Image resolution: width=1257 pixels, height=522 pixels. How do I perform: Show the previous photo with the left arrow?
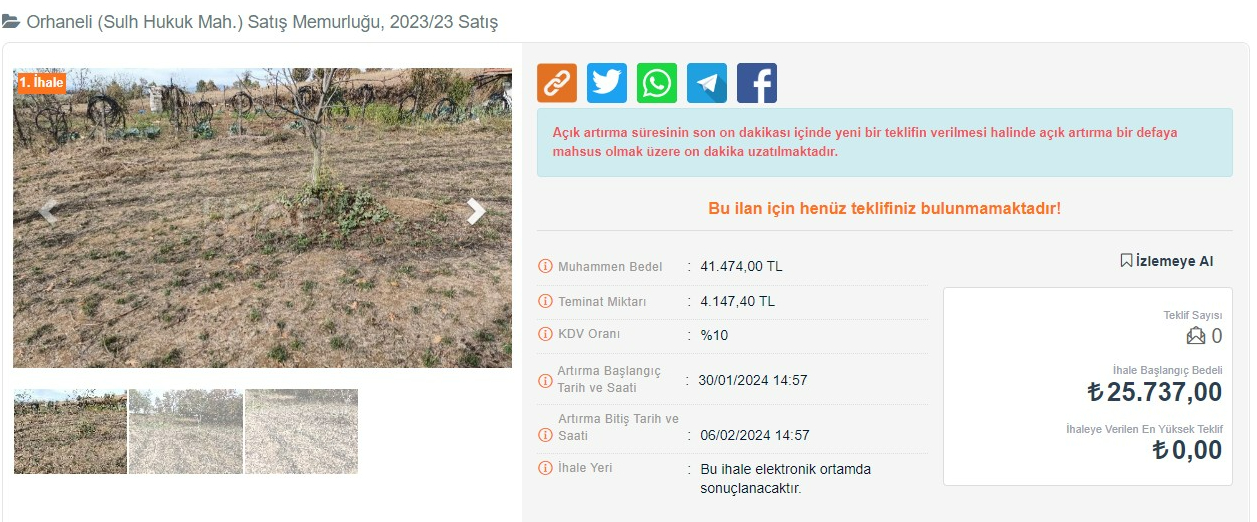tap(47, 211)
